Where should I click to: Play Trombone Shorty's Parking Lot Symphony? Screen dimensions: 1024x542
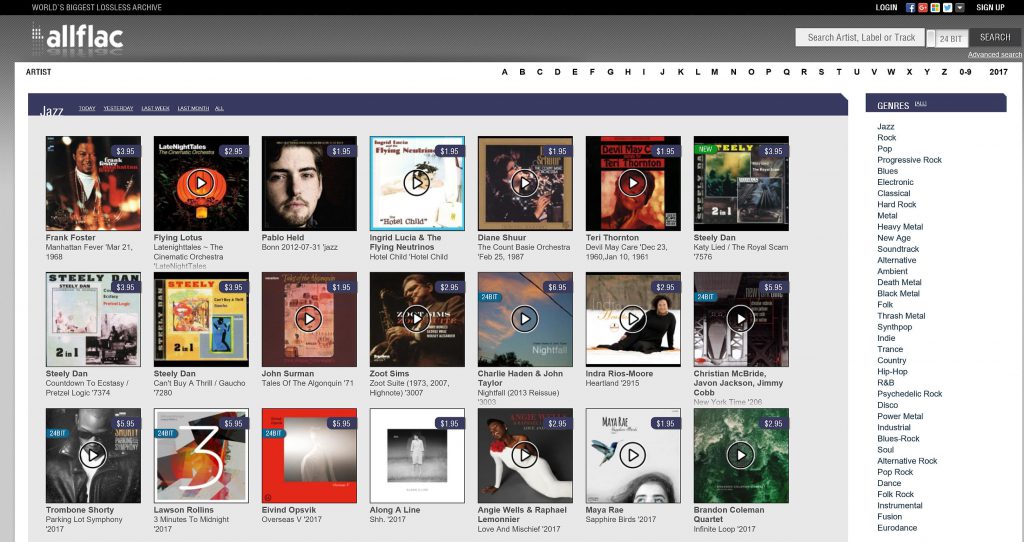pos(93,455)
